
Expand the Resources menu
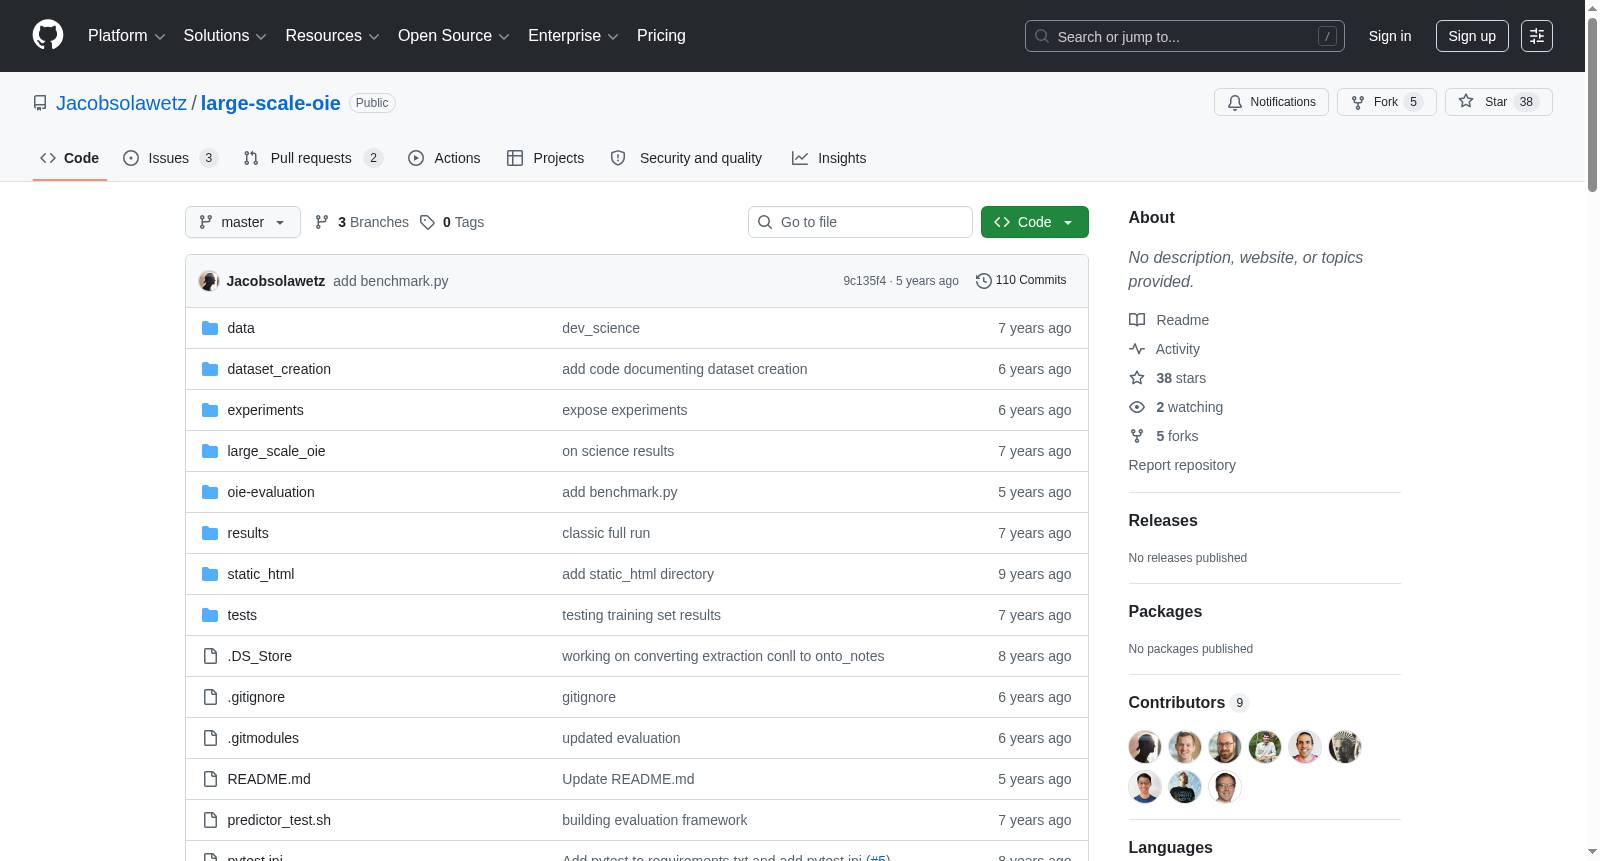332,36
